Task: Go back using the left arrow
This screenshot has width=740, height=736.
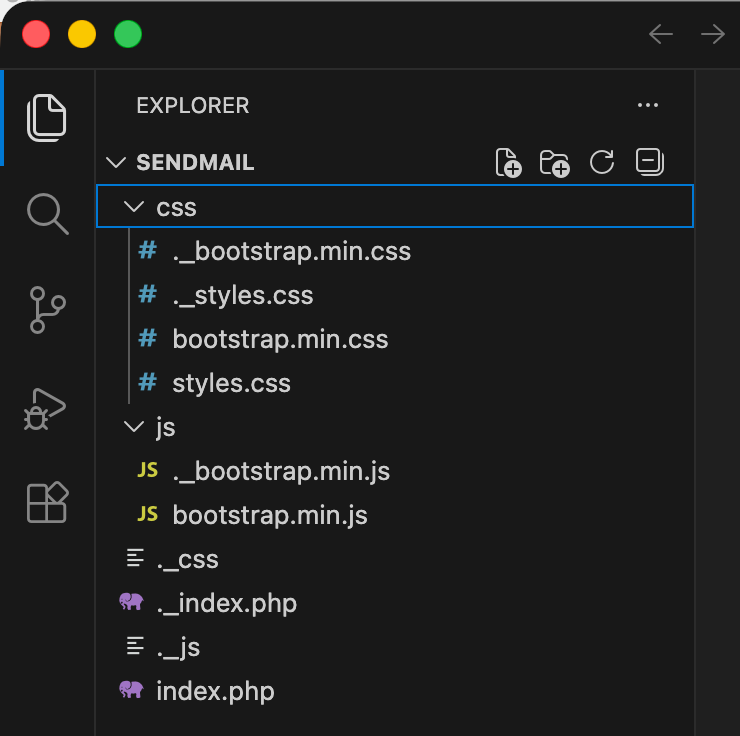Action: coord(661,35)
